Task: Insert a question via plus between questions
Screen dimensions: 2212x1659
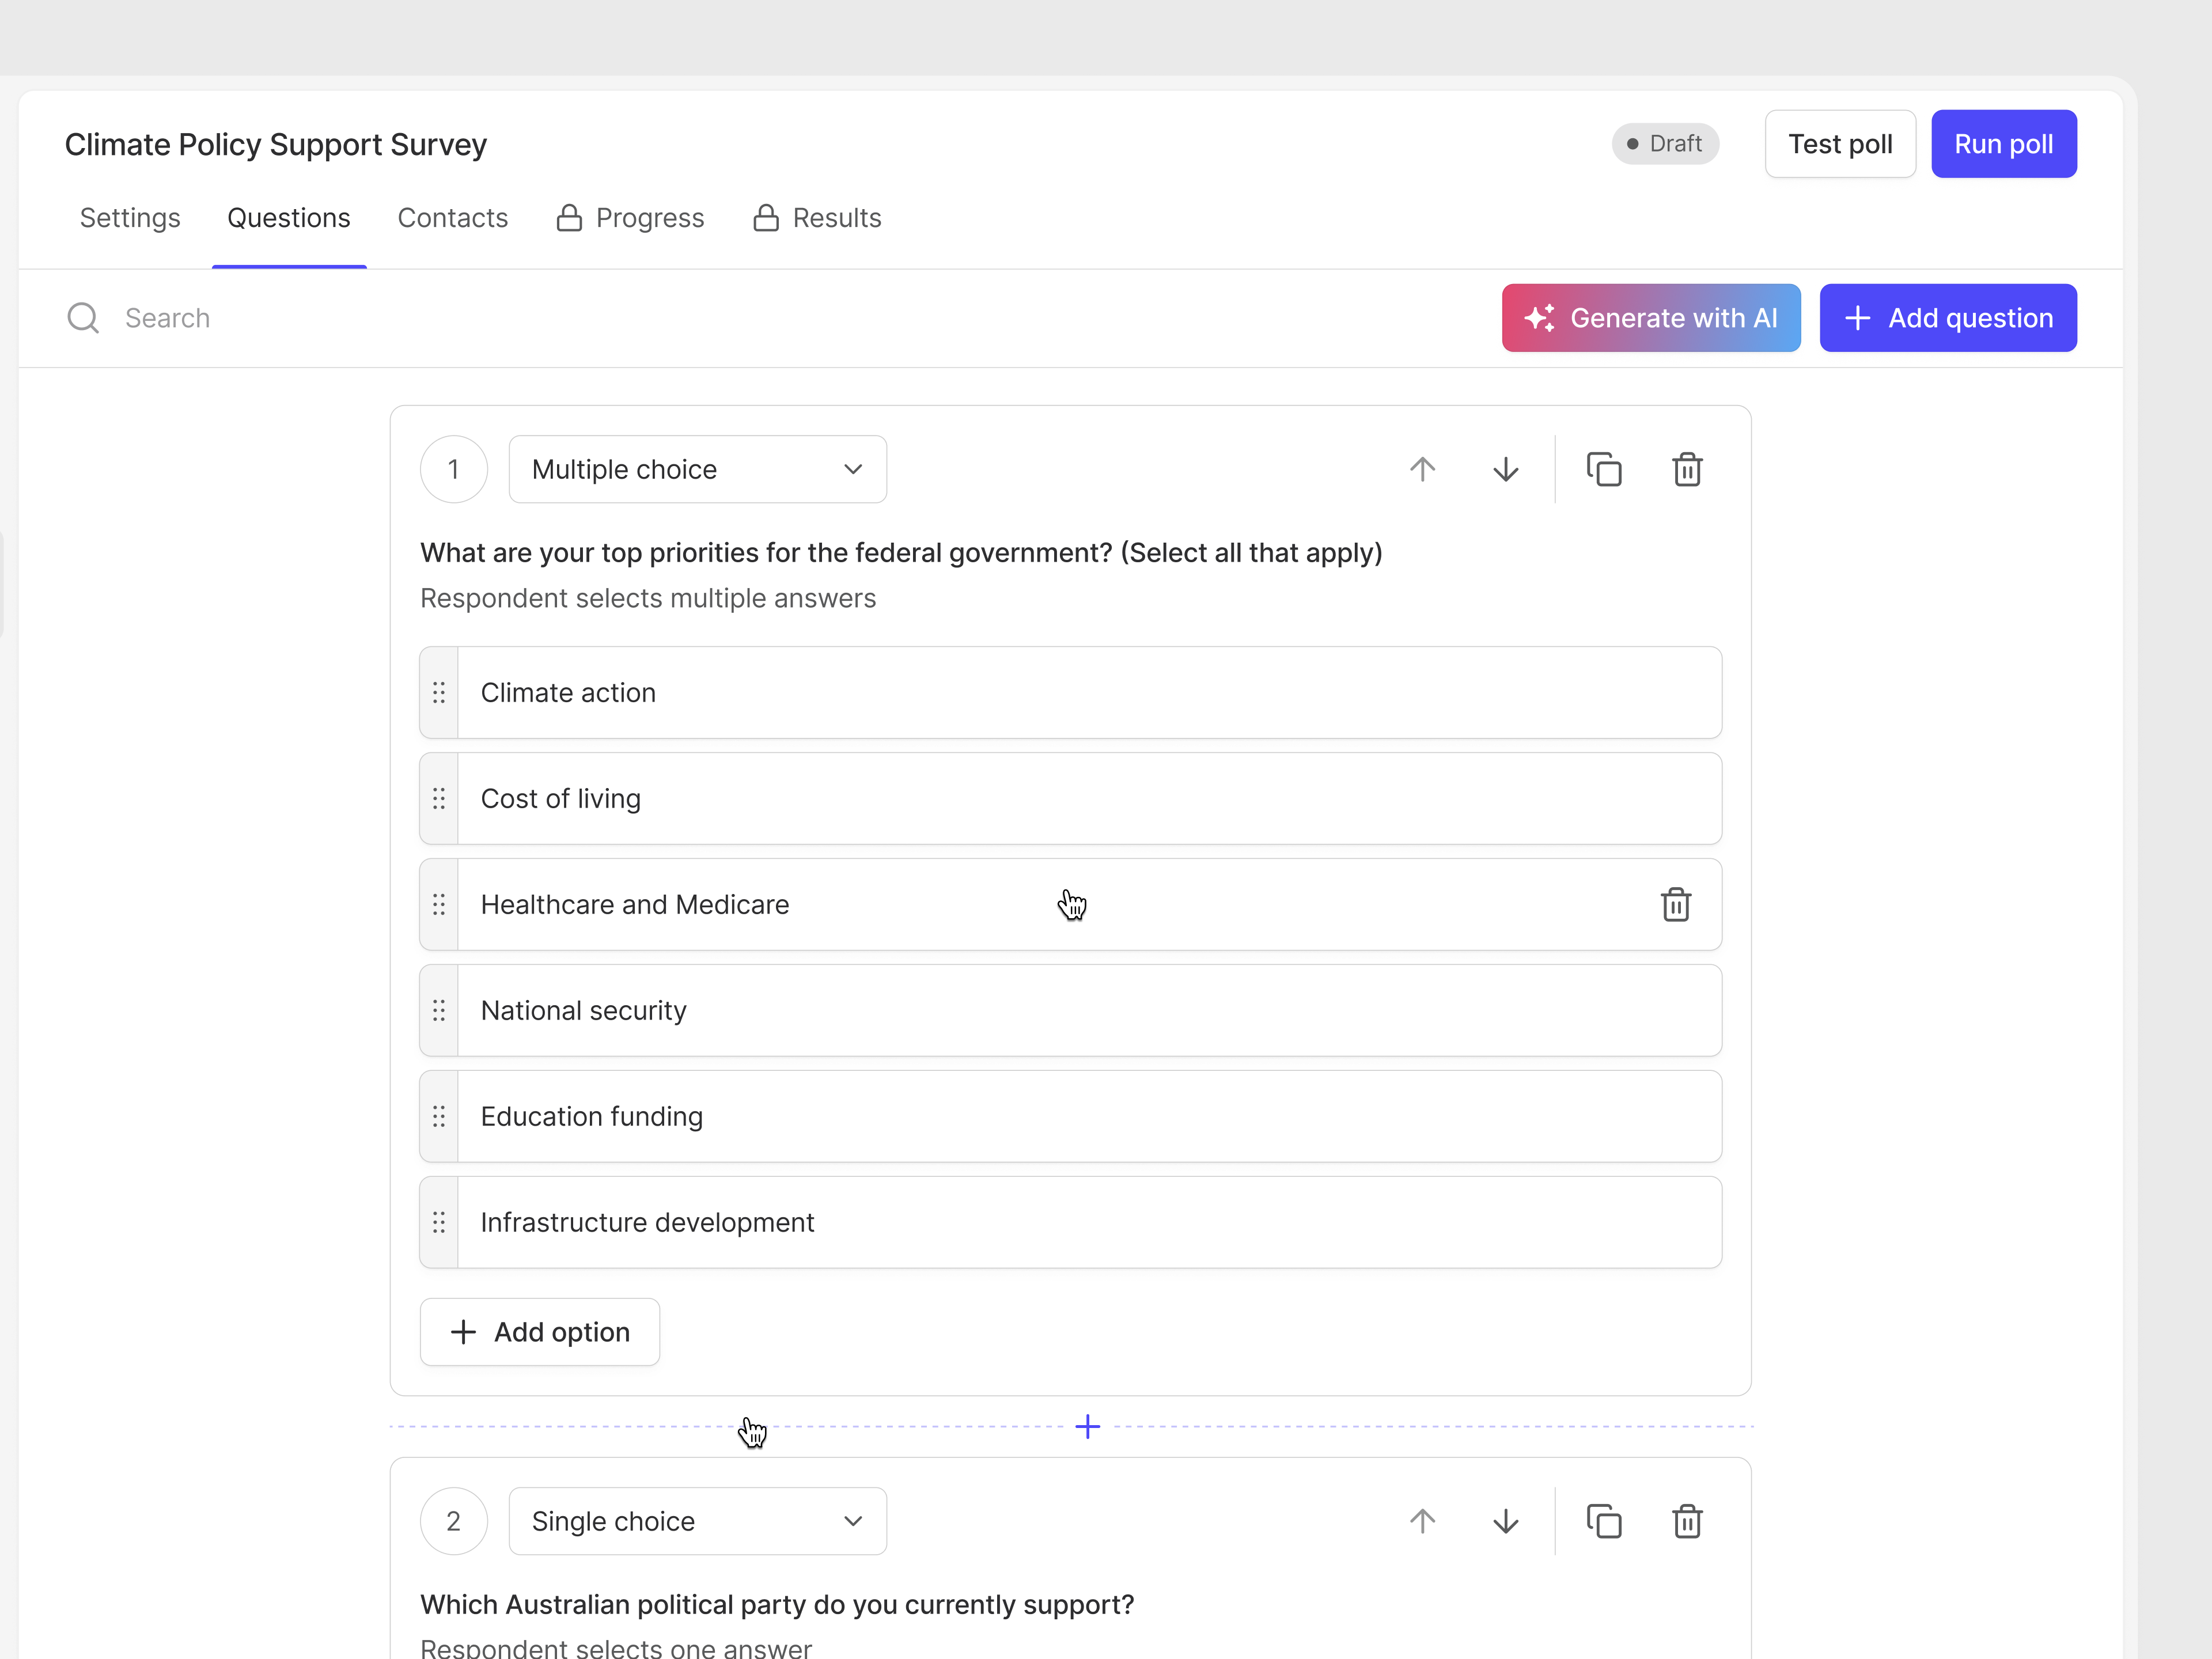Action: tap(1087, 1426)
